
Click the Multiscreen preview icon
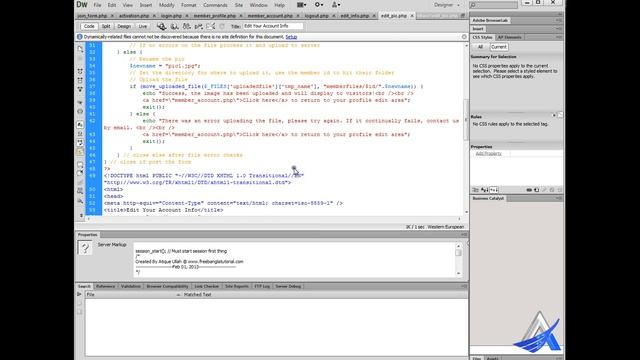pyautogui.click(x=162, y=26)
